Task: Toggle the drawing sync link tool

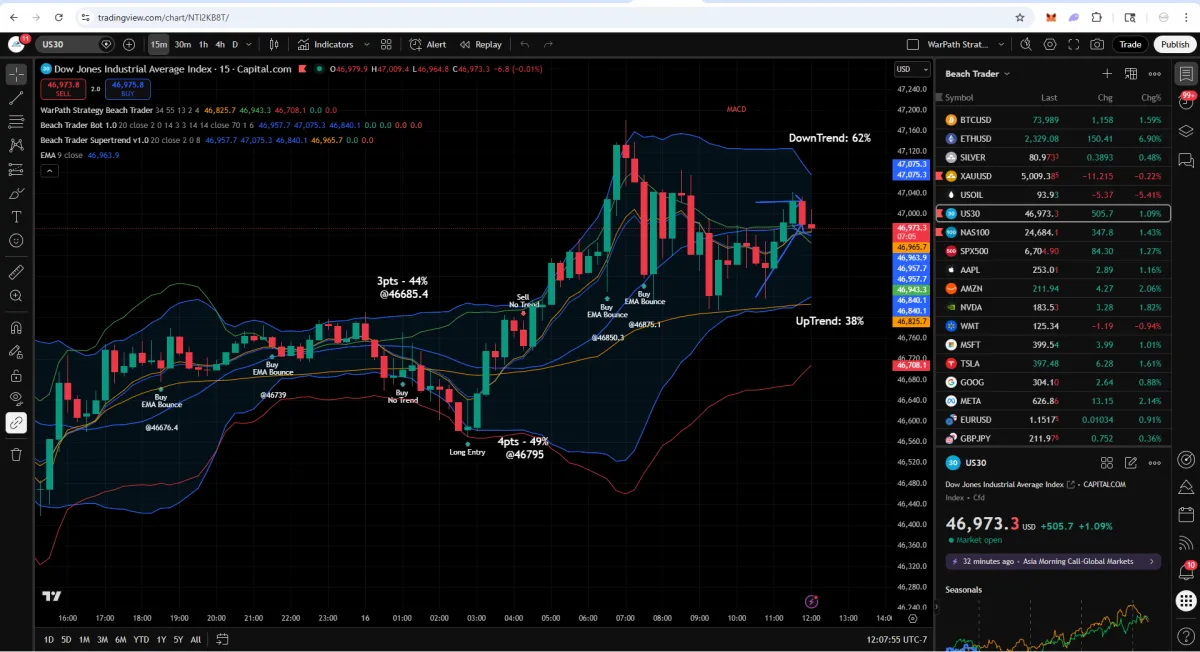Action: point(16,423)
